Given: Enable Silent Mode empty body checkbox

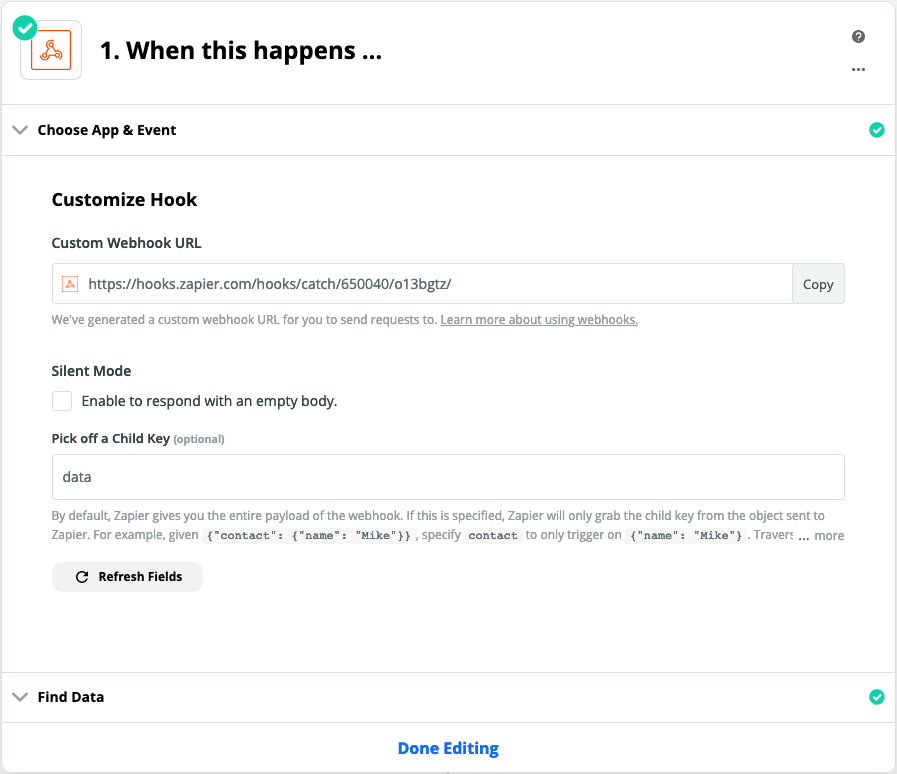Looking at the screenshot, I should [x=62, y=401].
